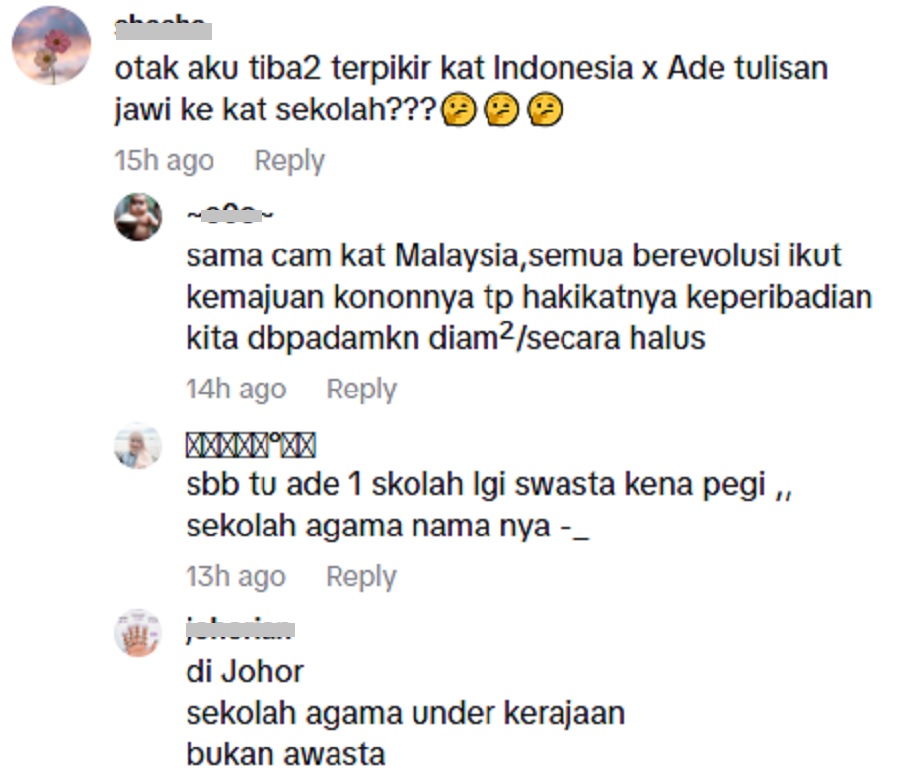Open the flower avatar profile picture

click(x=52, y=45)
